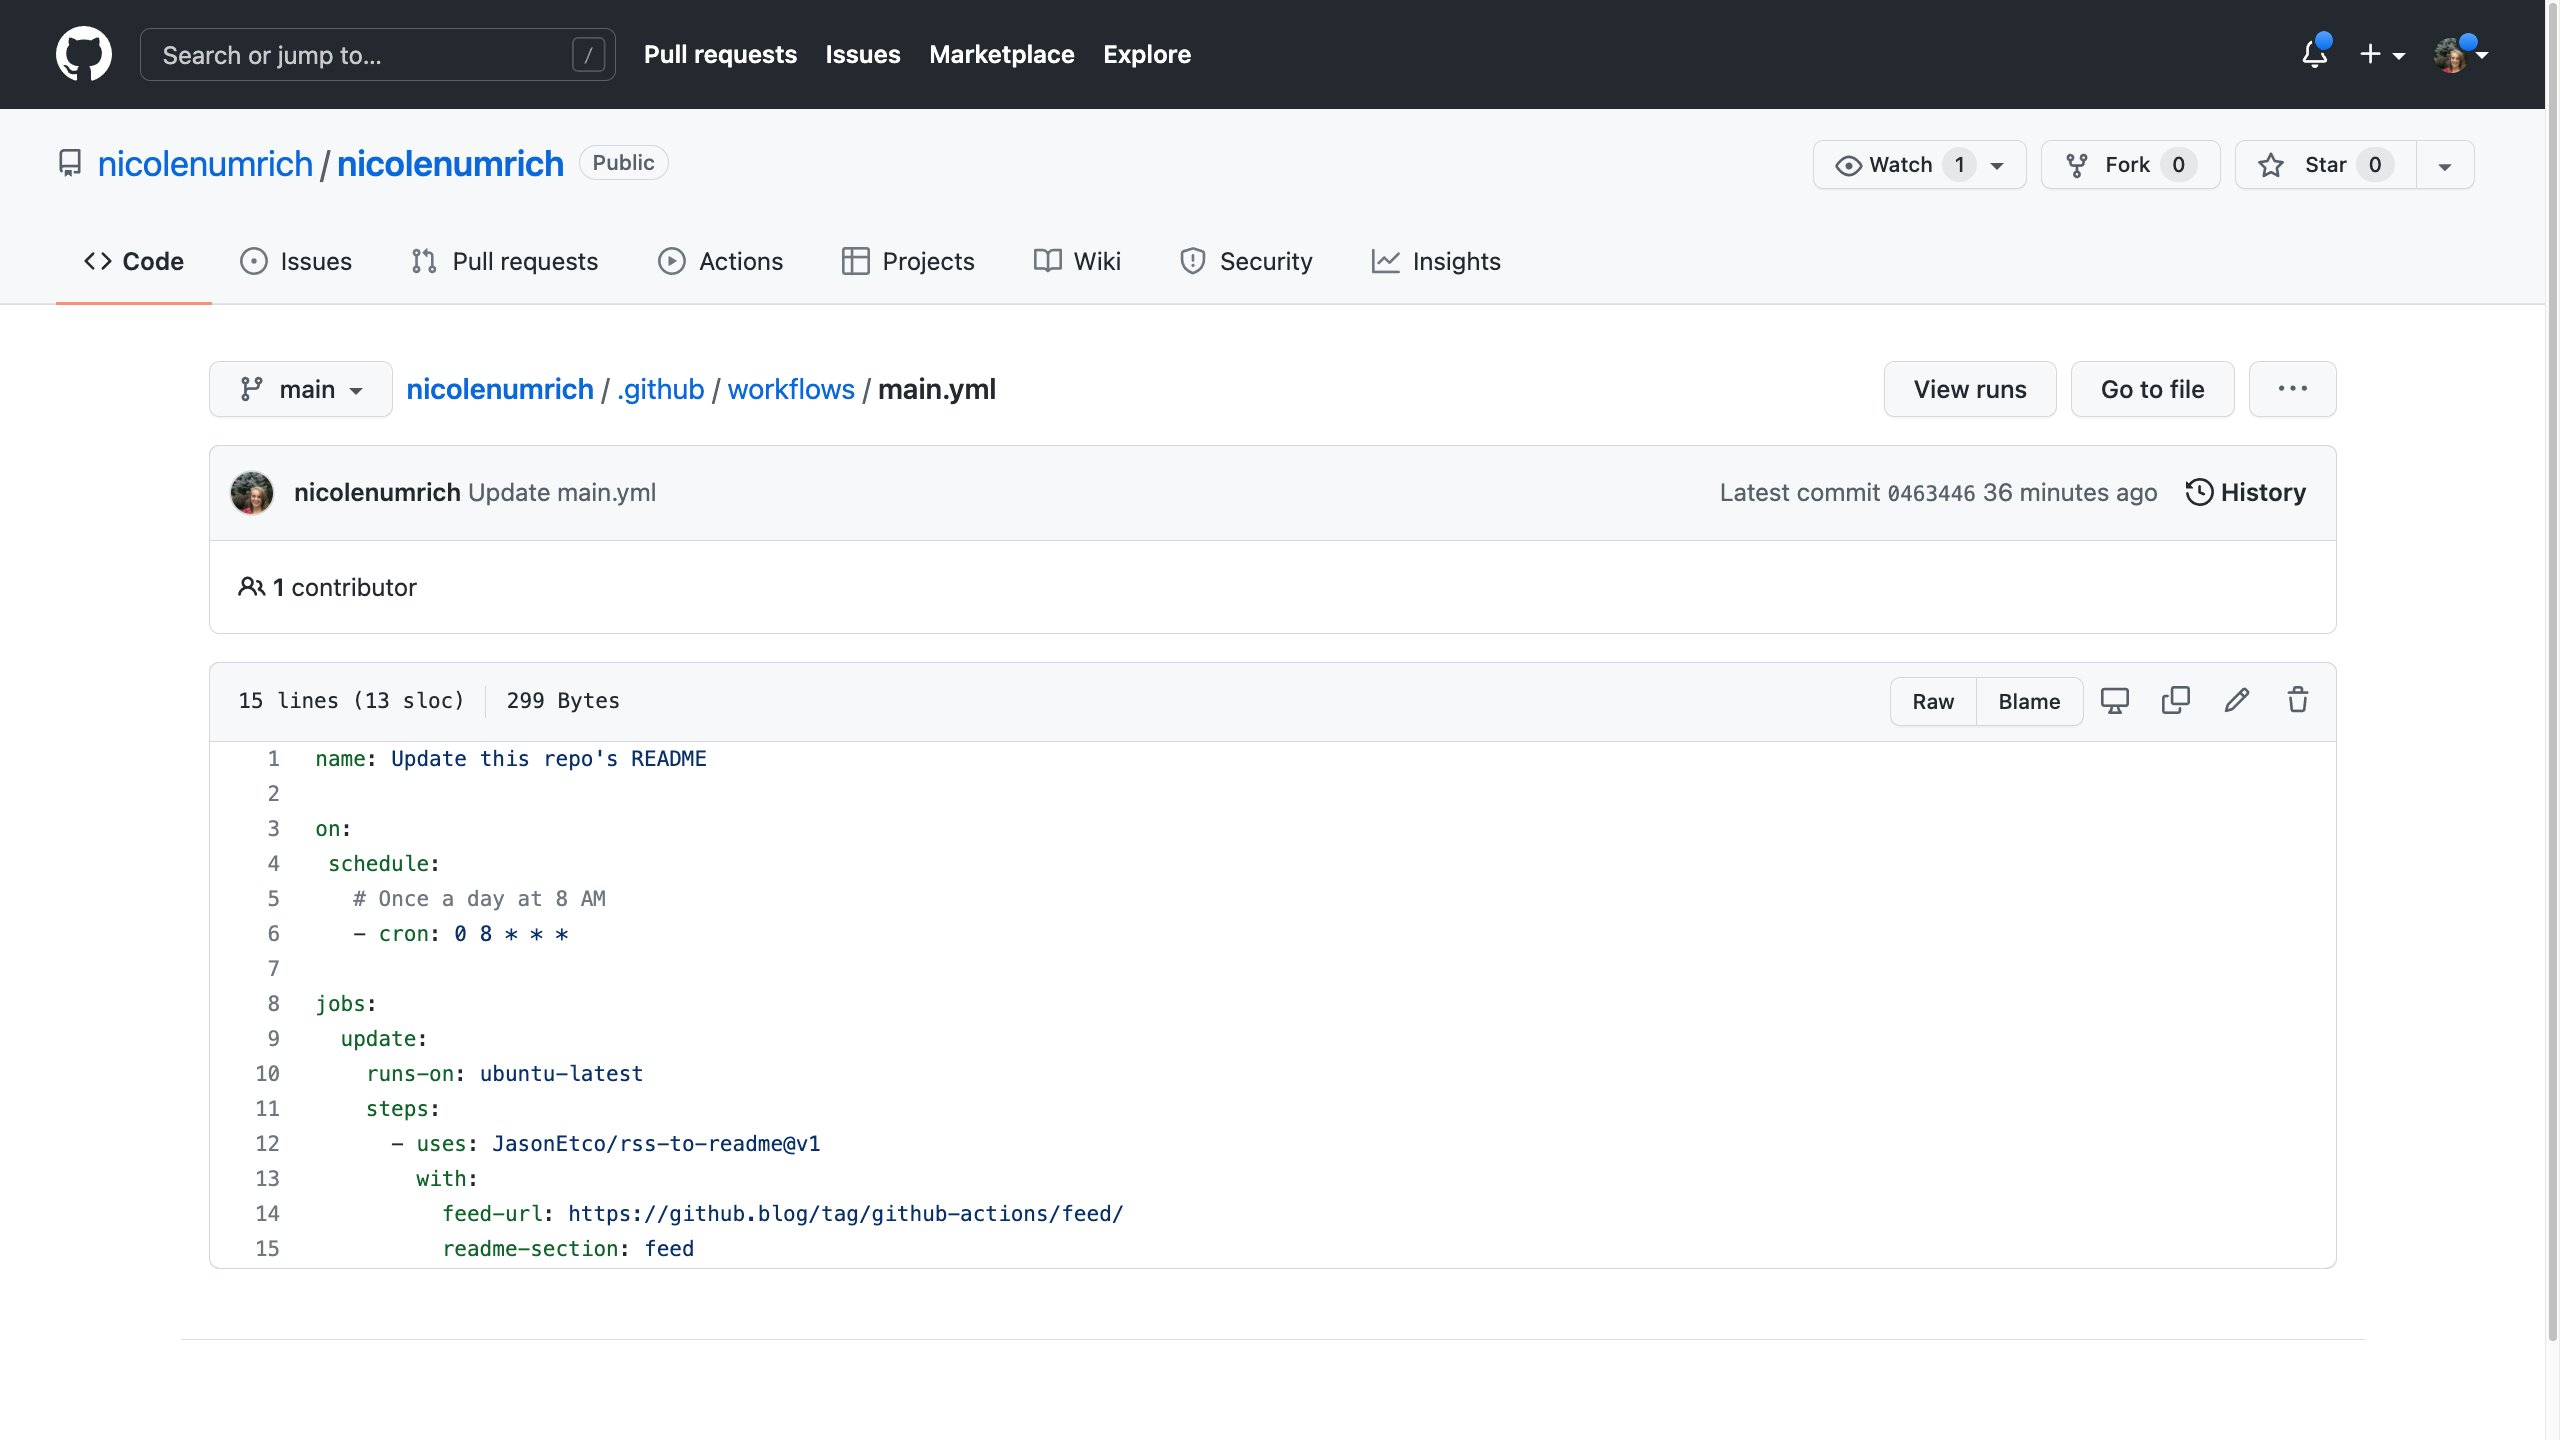
Task: Open the create new plus dropdown
Action: pos(2381,54)
